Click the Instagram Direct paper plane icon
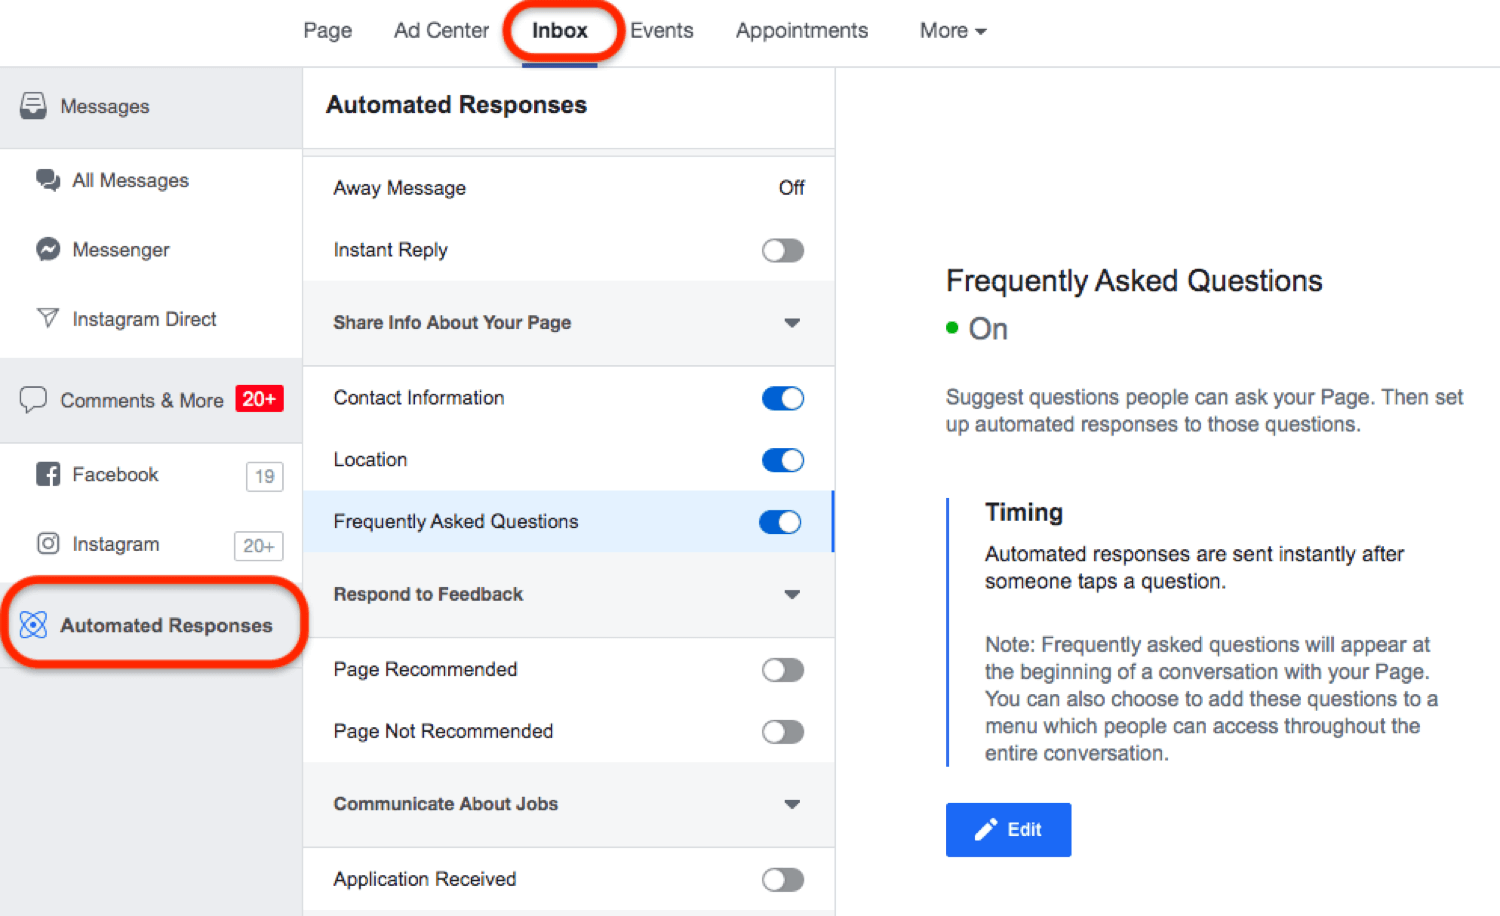Image resolution: width=1500 pixels, height=916 pixels. coord(47,318)
